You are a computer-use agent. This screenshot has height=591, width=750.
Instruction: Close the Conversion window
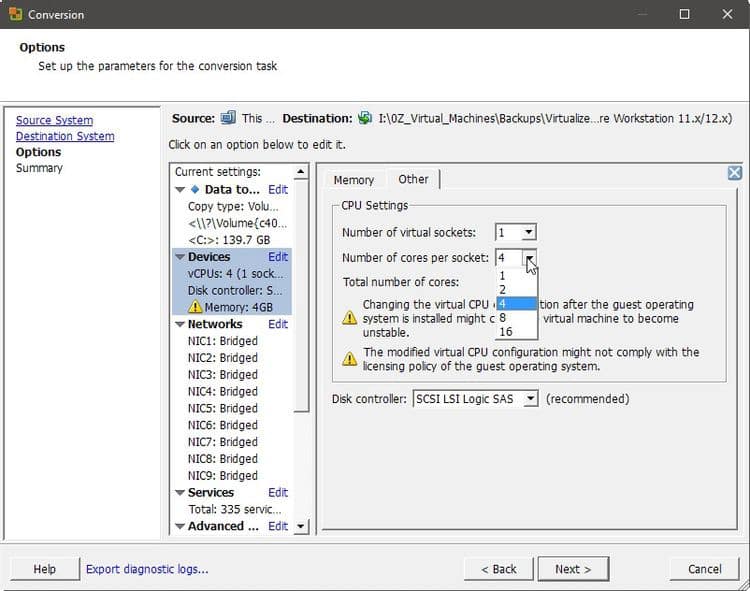click(727, 14)
